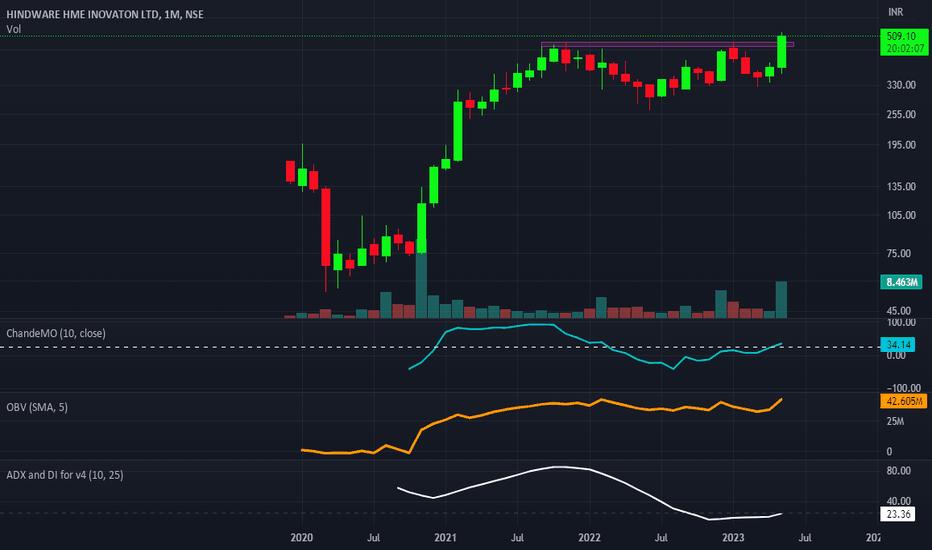932x550 pixels.
Task: Click the 40.00 ADX scale label
Action: pyautogui.click(x=899, y=501)
